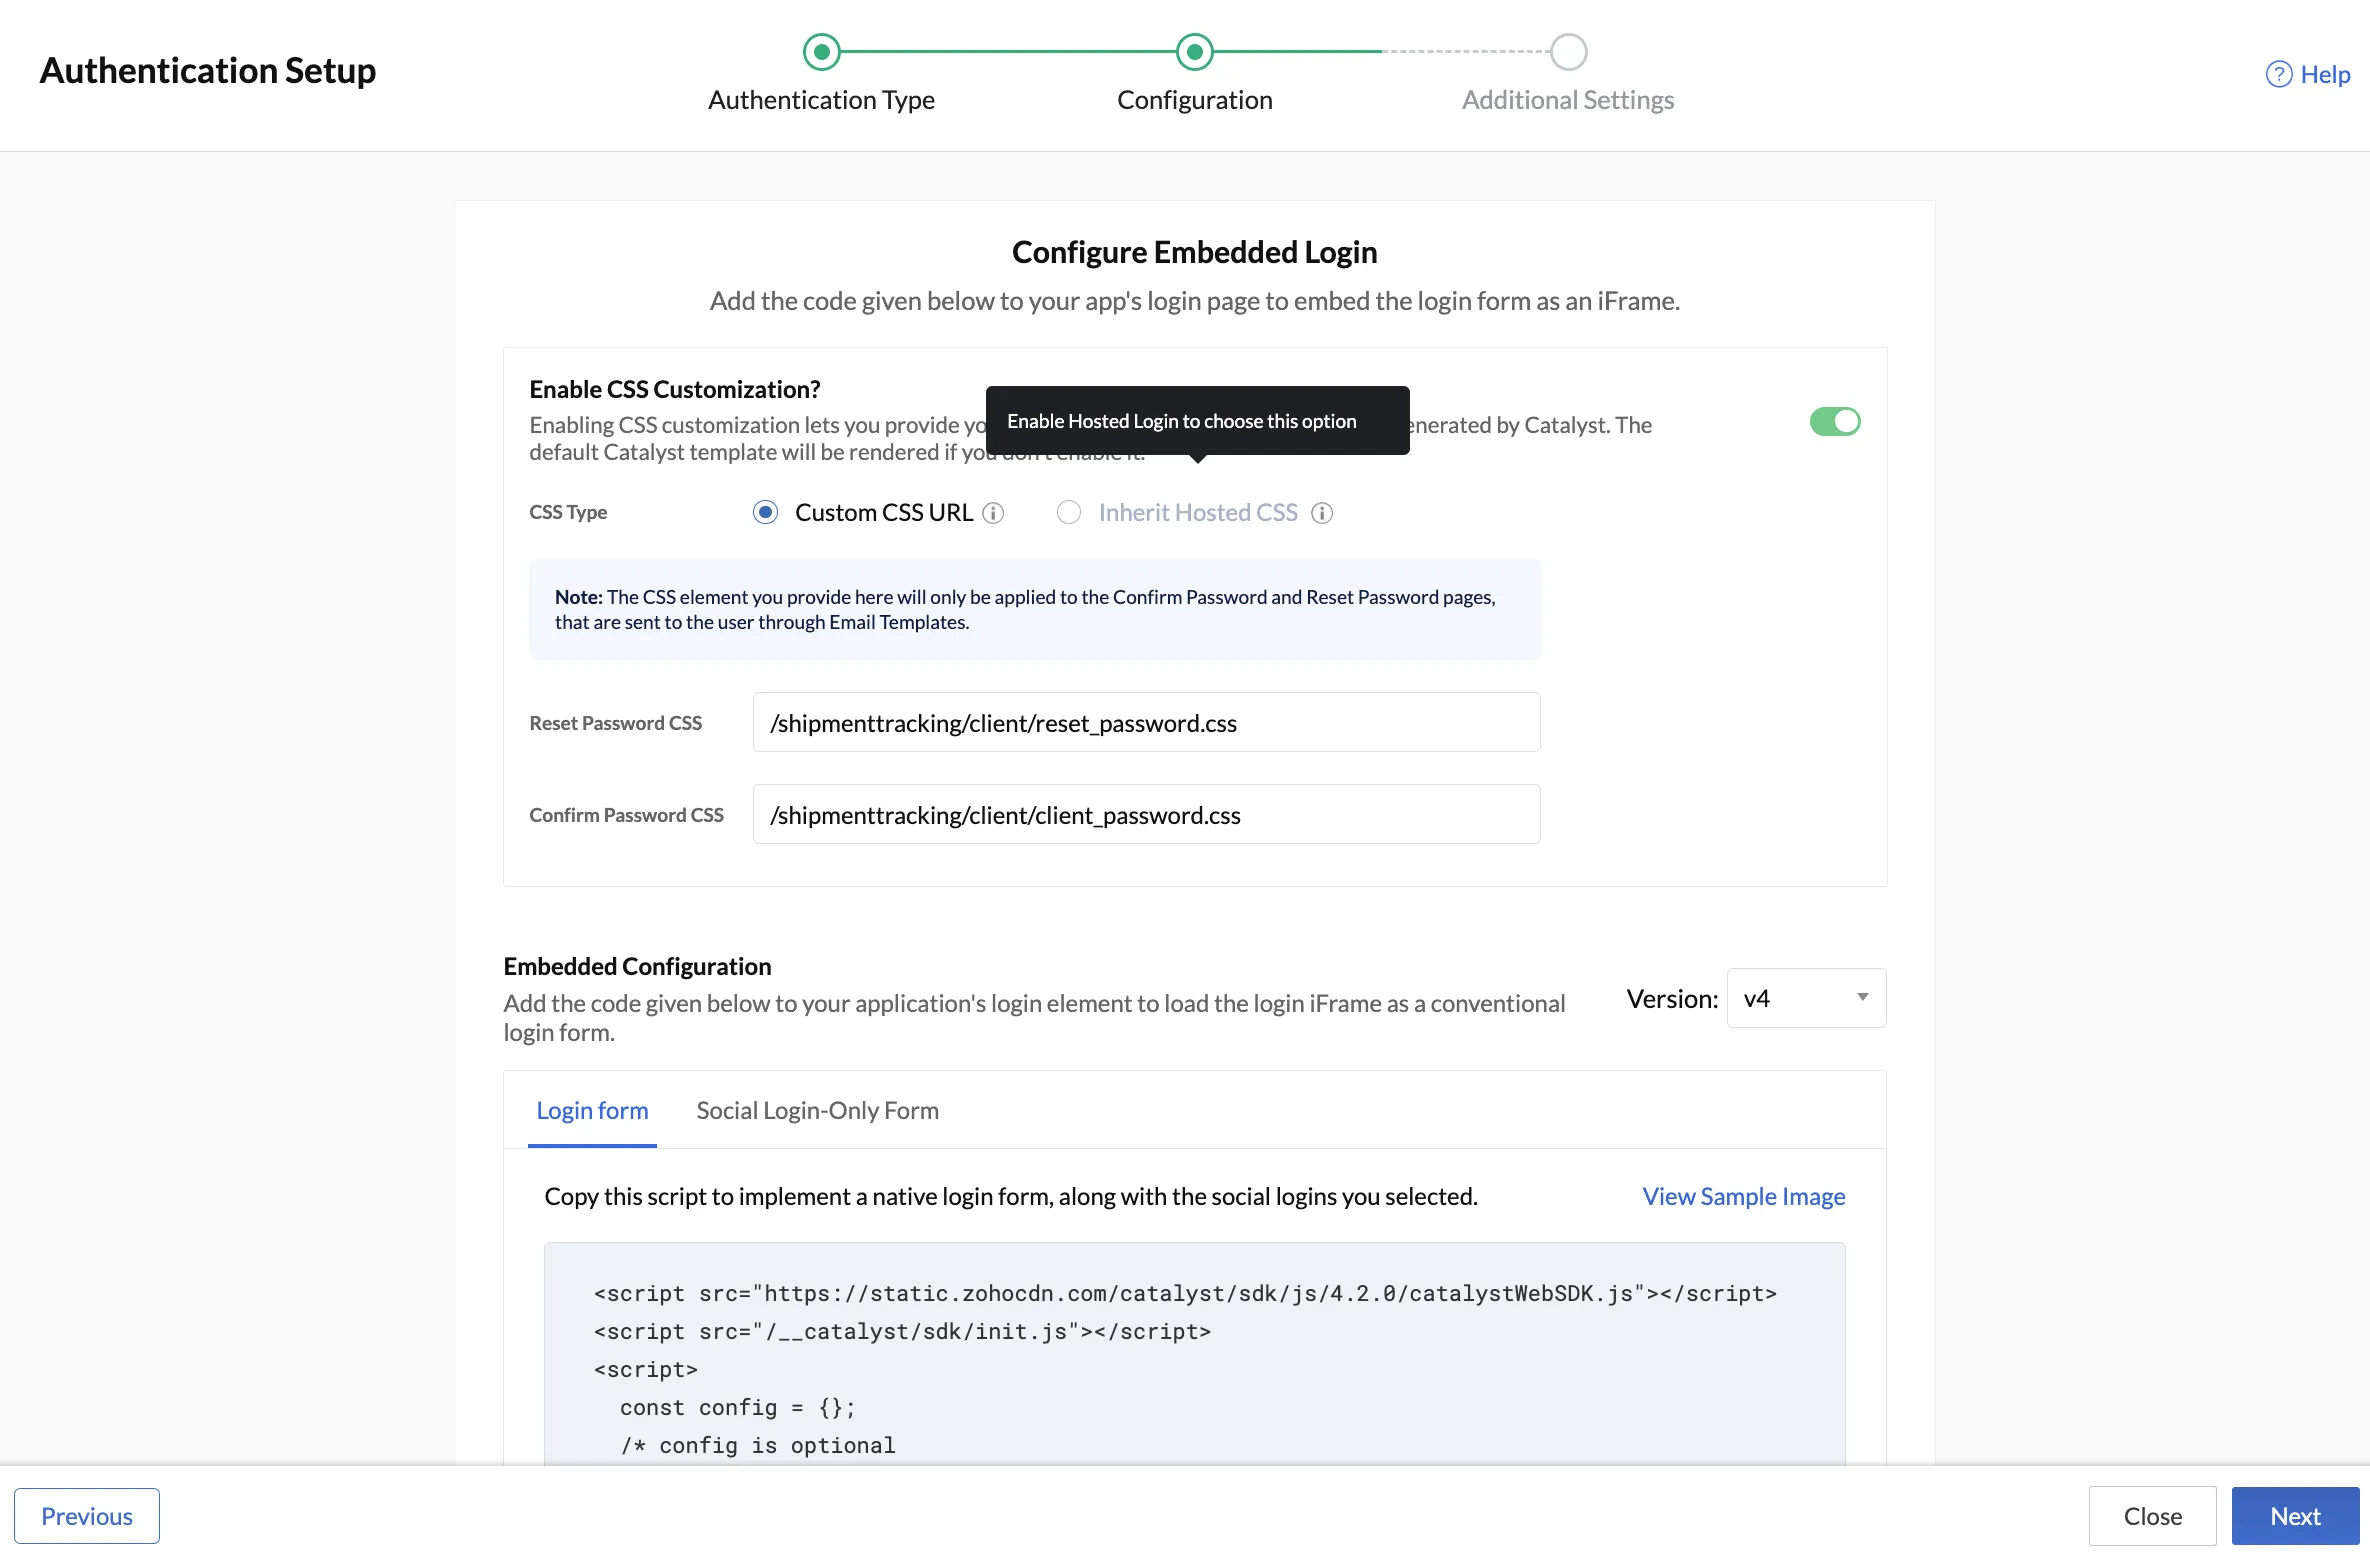This screenshot has width=2370, height=1554.
Task: Click info icon beside Custom CSS URL
Action: click(x=993, y=513)
